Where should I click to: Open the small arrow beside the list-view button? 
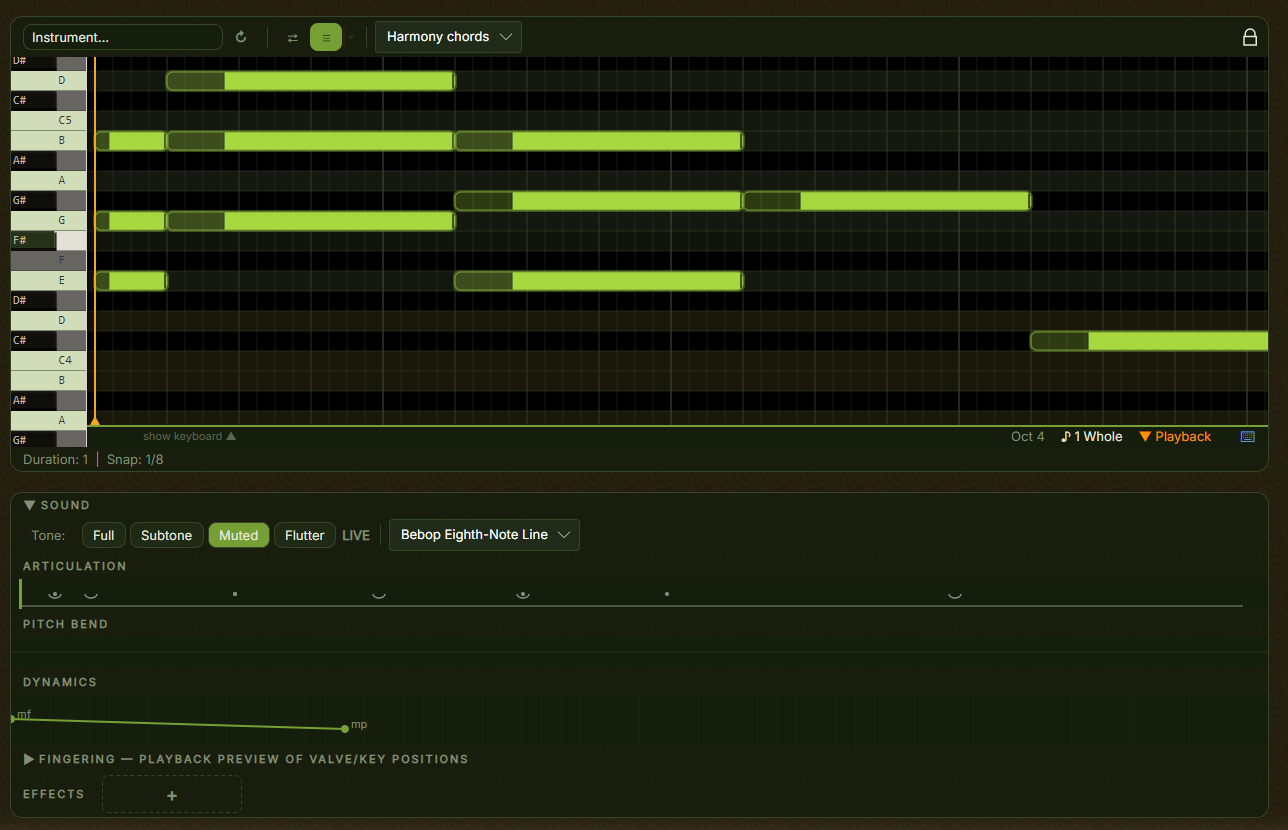tap(351, 37)
